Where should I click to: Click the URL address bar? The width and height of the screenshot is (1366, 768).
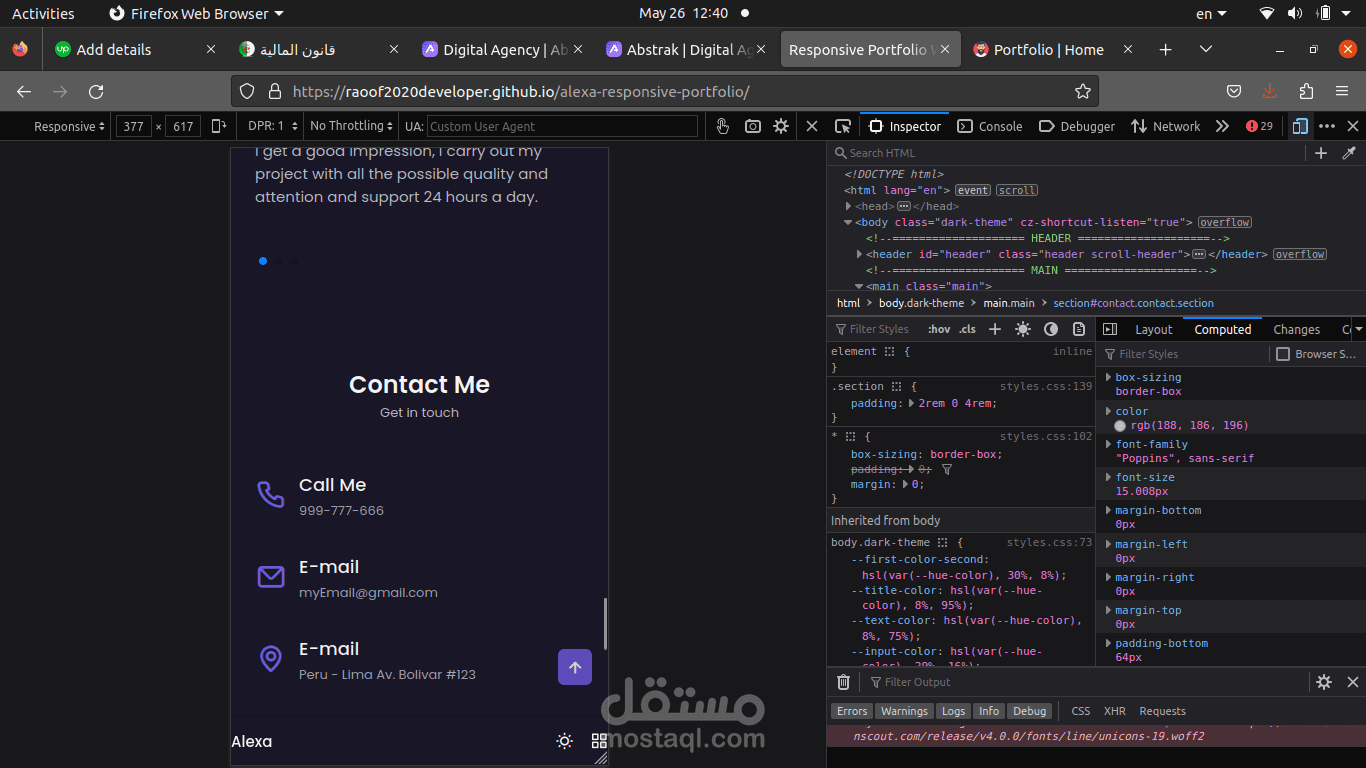coord(664,92)
